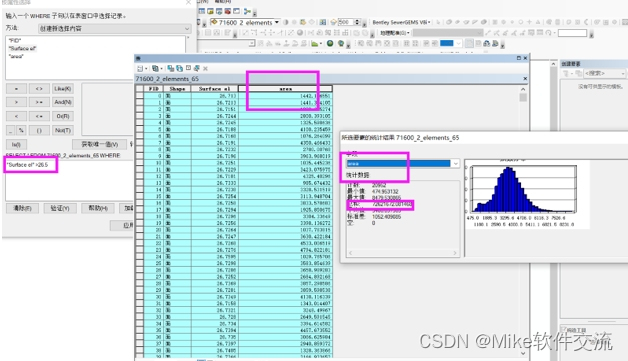Click row selector box for FID 10

pos(139,163)
